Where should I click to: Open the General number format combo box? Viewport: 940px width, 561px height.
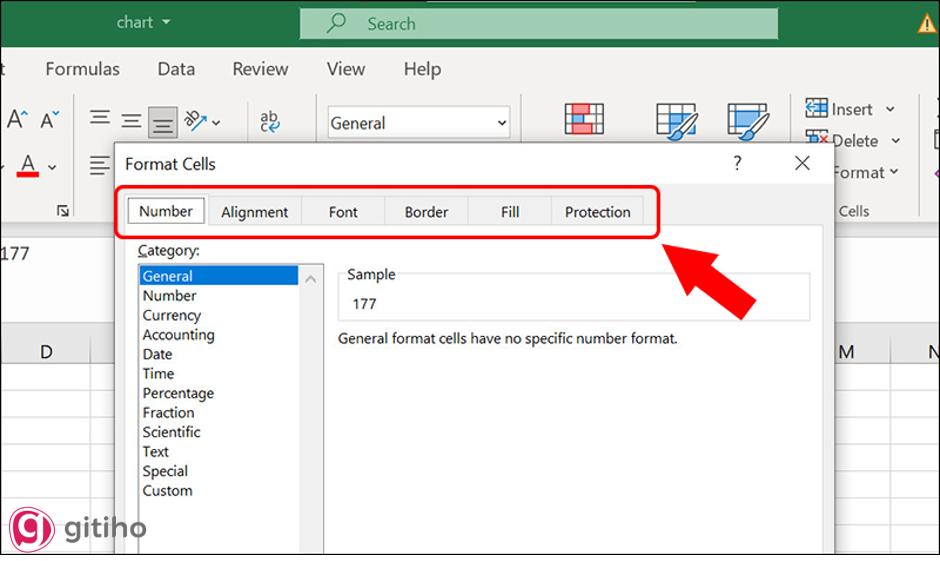[418, 123]
